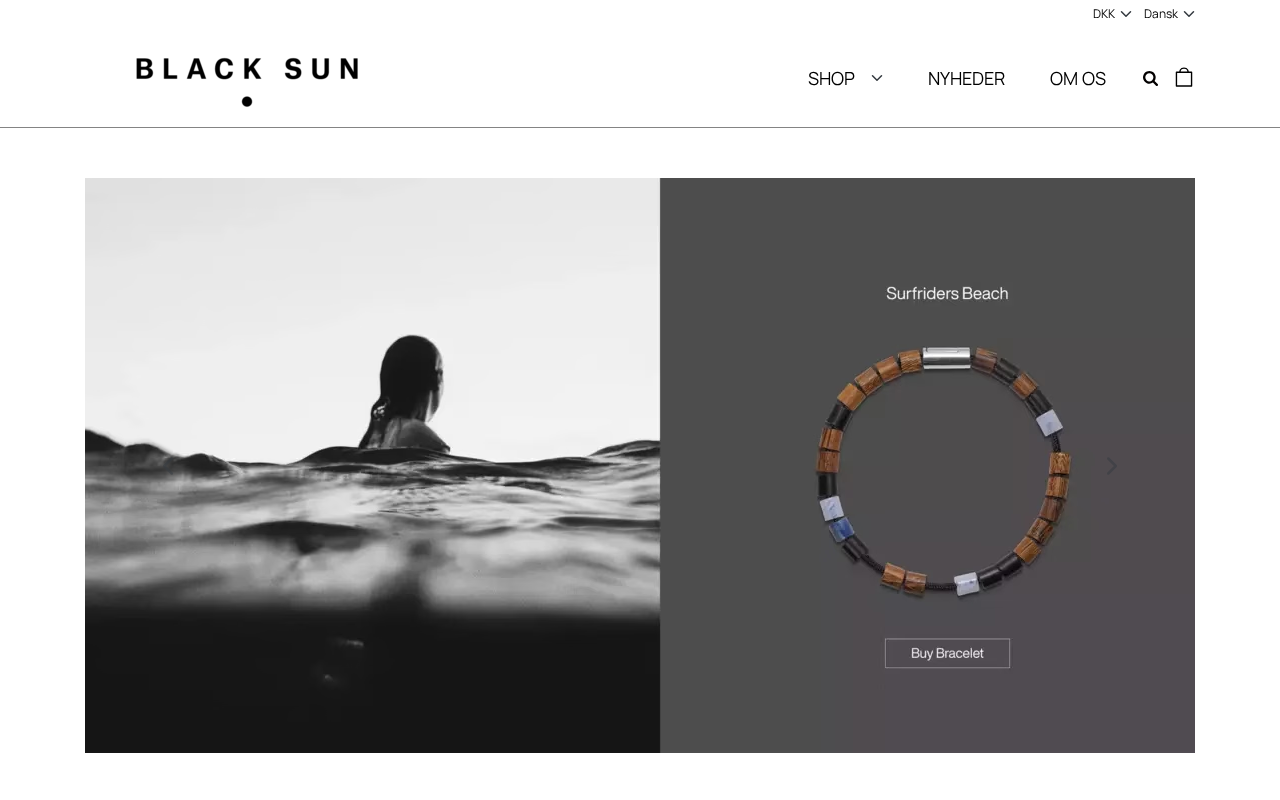The width and height of the screenshot is (1280, 800).
Task: Open the Dansk language selector
Action: click(1169, 14)
